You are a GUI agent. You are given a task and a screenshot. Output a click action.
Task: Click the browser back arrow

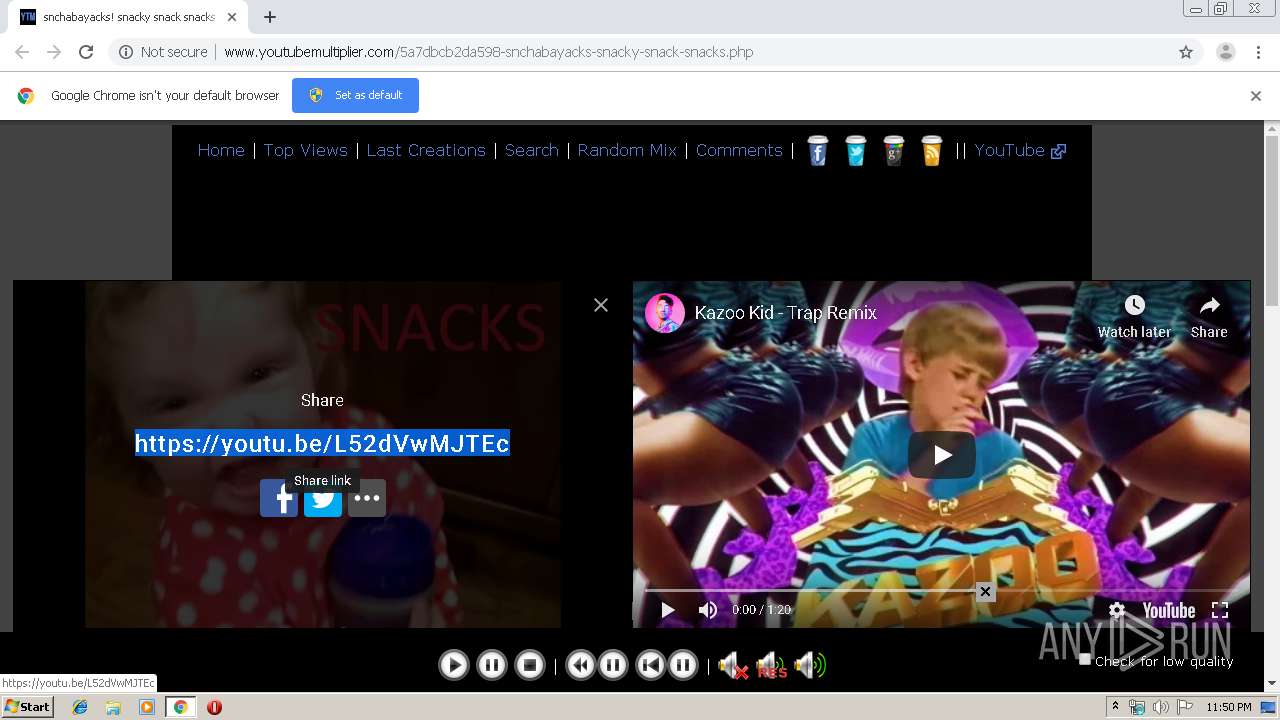22,52
